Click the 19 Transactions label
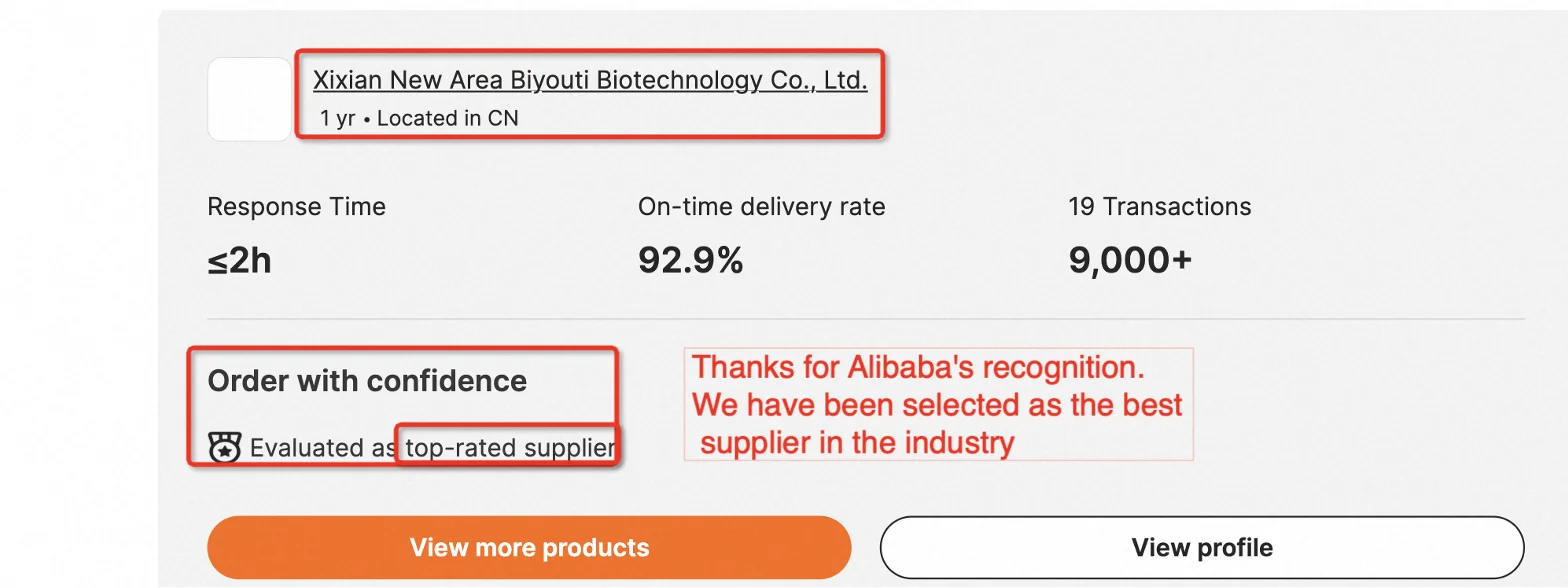 1159,207
